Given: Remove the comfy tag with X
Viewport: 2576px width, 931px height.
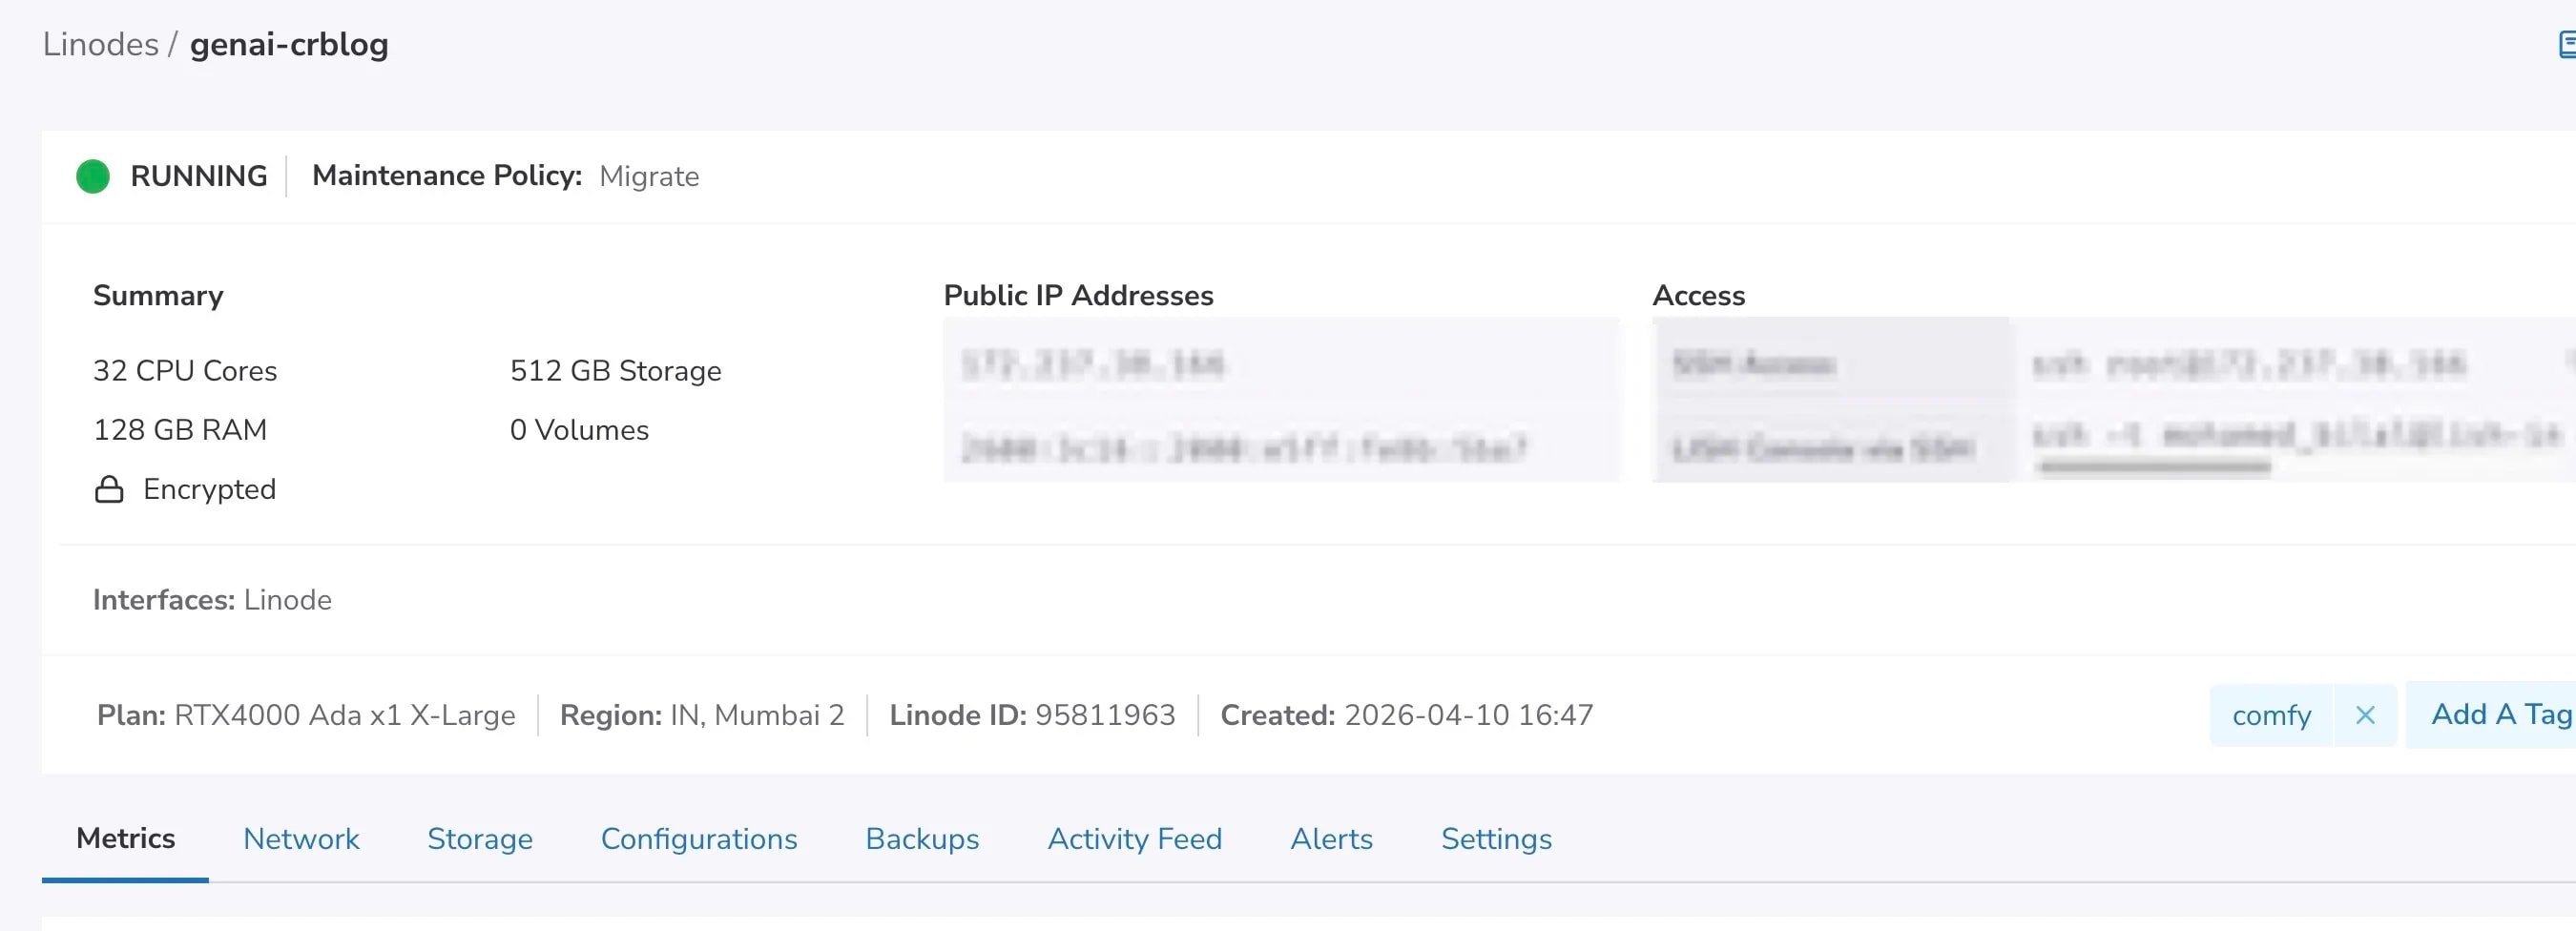Looking at the screenshot, I should point(2364,716).
